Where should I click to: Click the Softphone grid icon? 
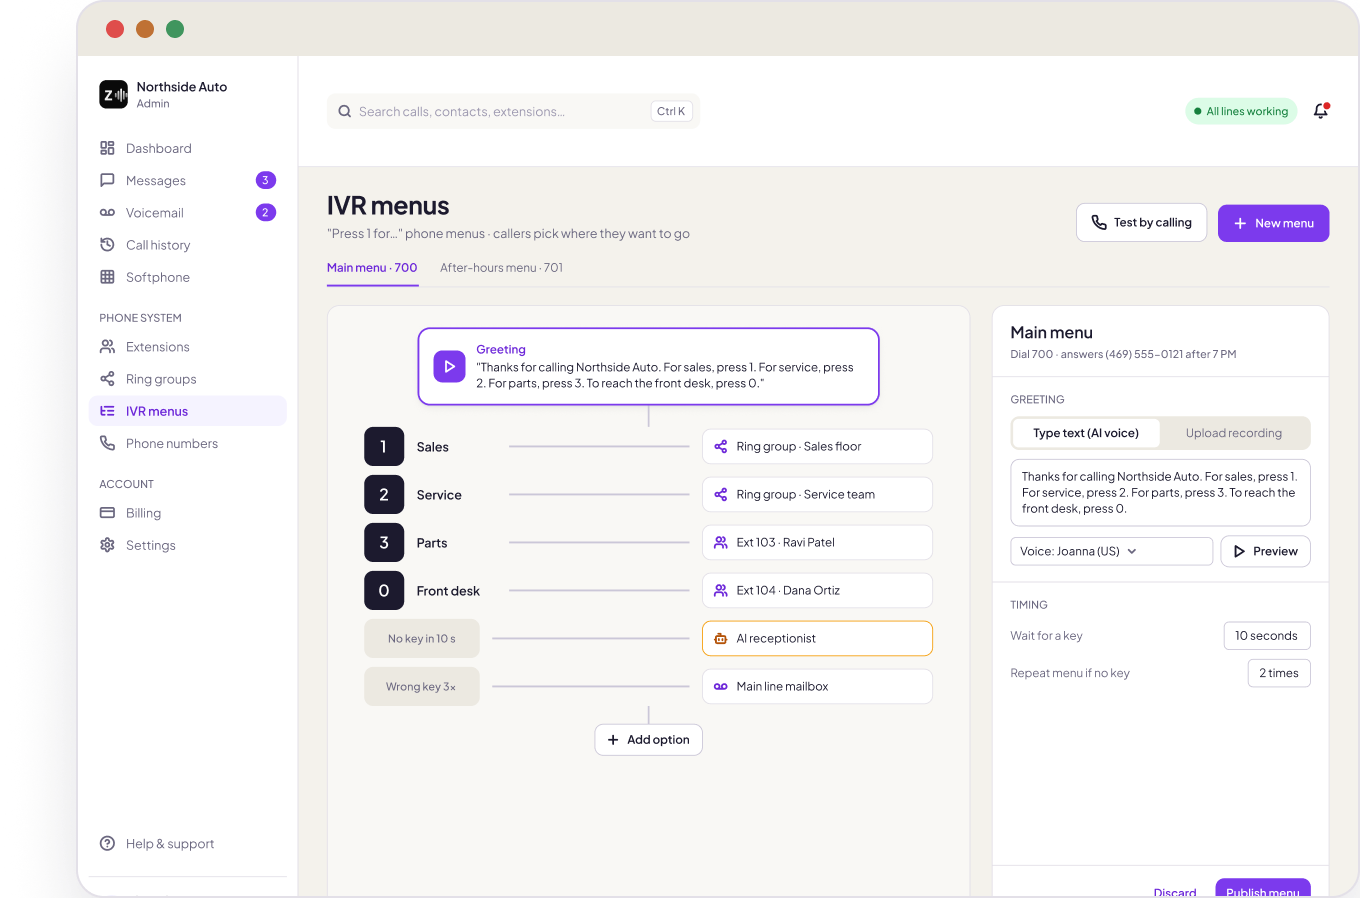pos(107,277)
